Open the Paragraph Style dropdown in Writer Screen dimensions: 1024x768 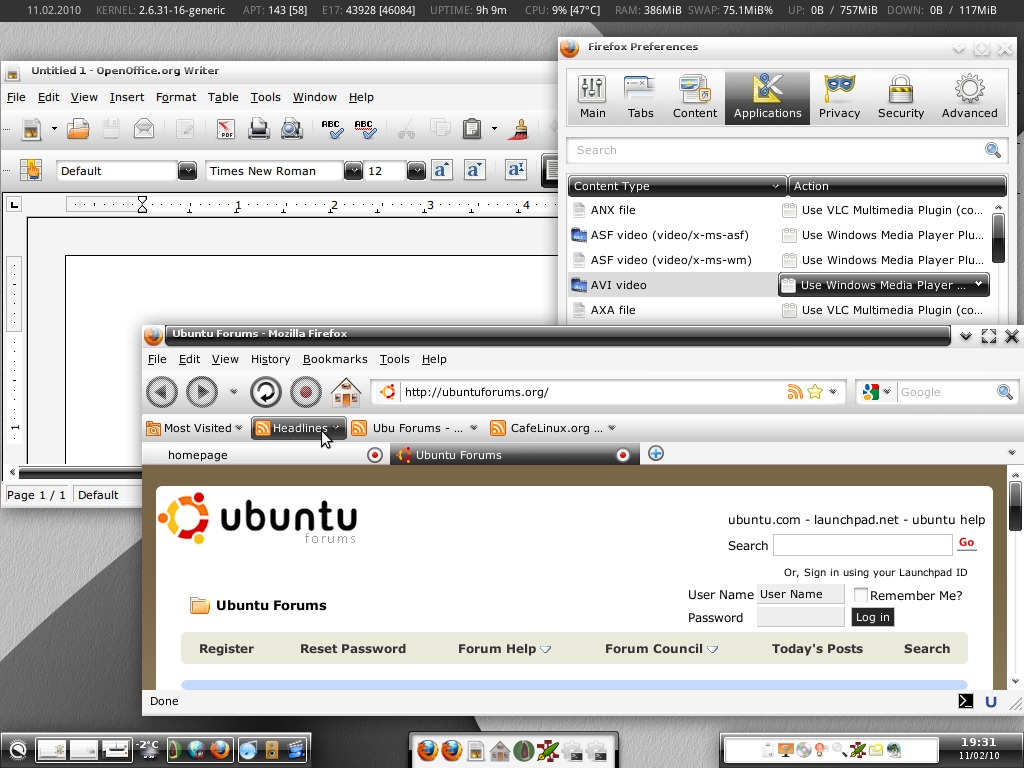click(x=187, y=171)
